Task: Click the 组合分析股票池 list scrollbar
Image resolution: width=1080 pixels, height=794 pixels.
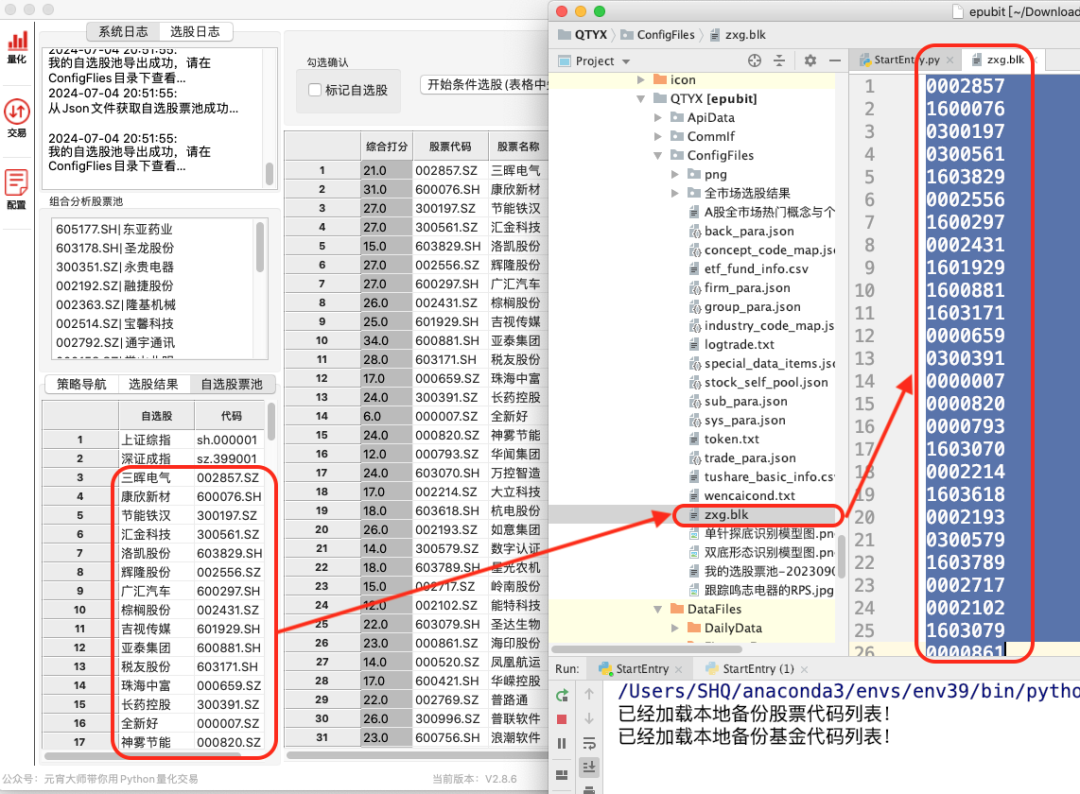Action: (260, 247)
